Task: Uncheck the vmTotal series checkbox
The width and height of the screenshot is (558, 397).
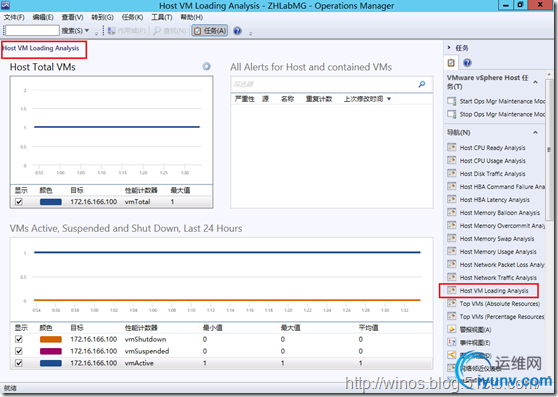Action: 19,202
